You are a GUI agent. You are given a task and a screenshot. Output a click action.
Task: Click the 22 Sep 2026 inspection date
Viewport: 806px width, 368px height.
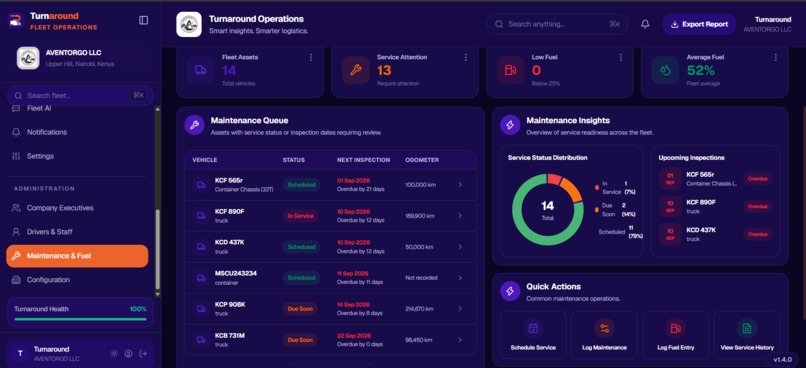tap(353, 336)
